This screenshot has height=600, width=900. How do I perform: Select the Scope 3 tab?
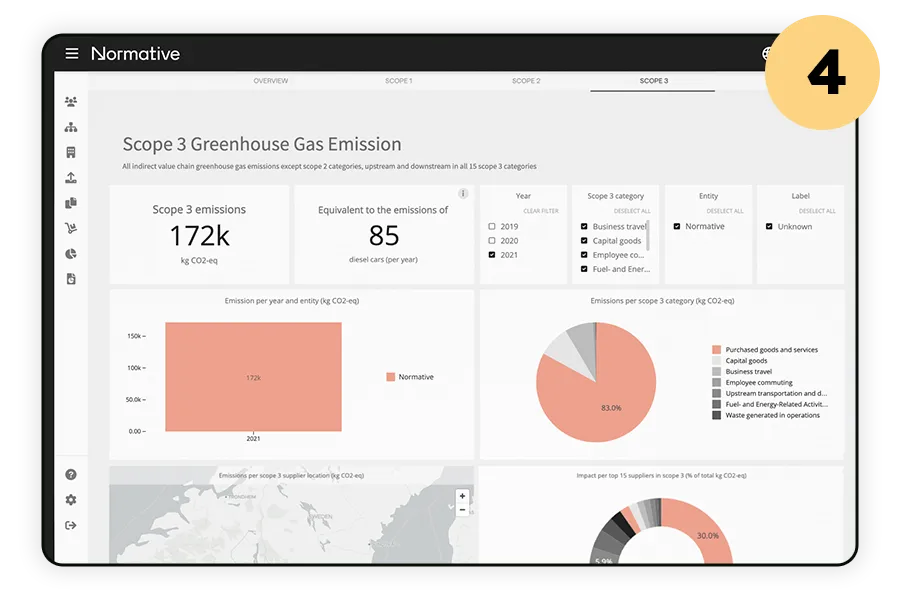654,81
